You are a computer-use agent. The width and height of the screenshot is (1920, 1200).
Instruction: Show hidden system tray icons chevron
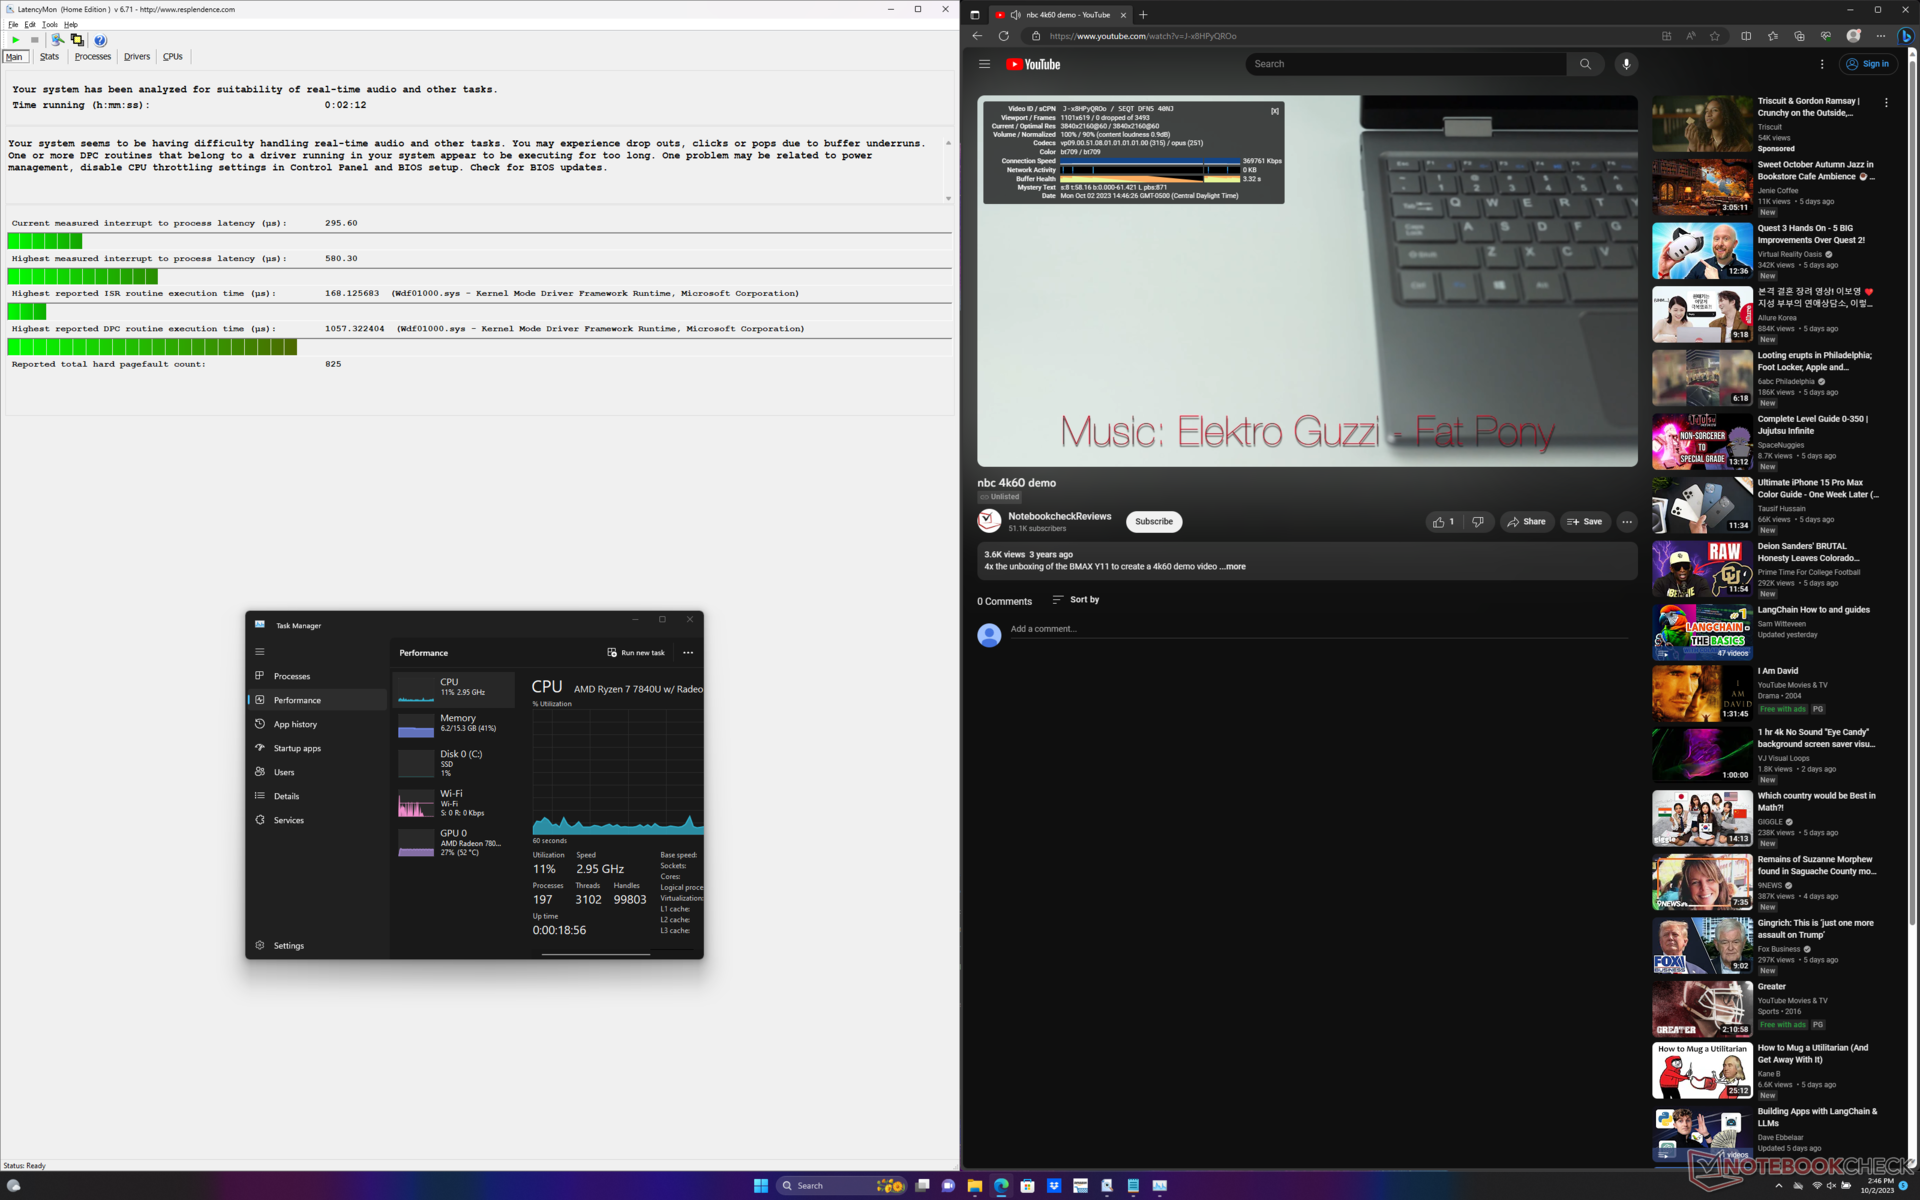(x=1778, y=1186)
